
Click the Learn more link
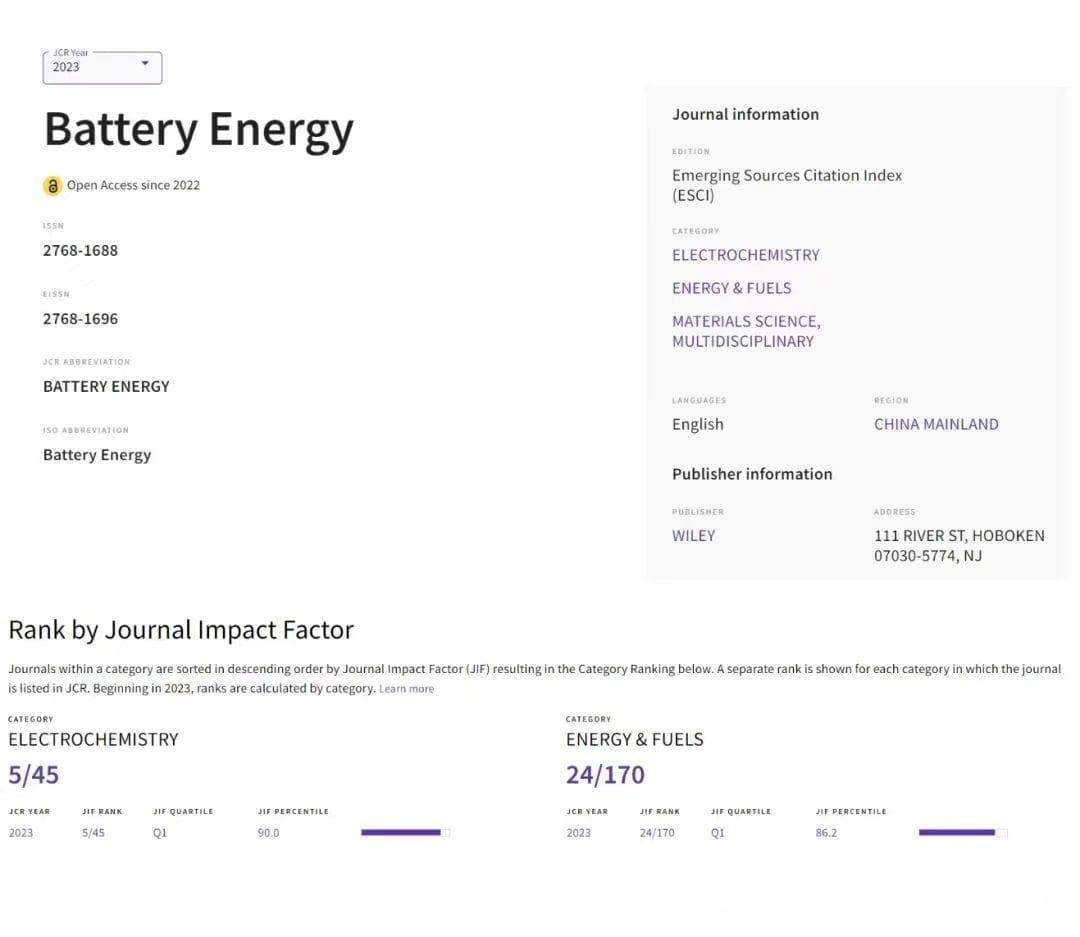point(406,688)
